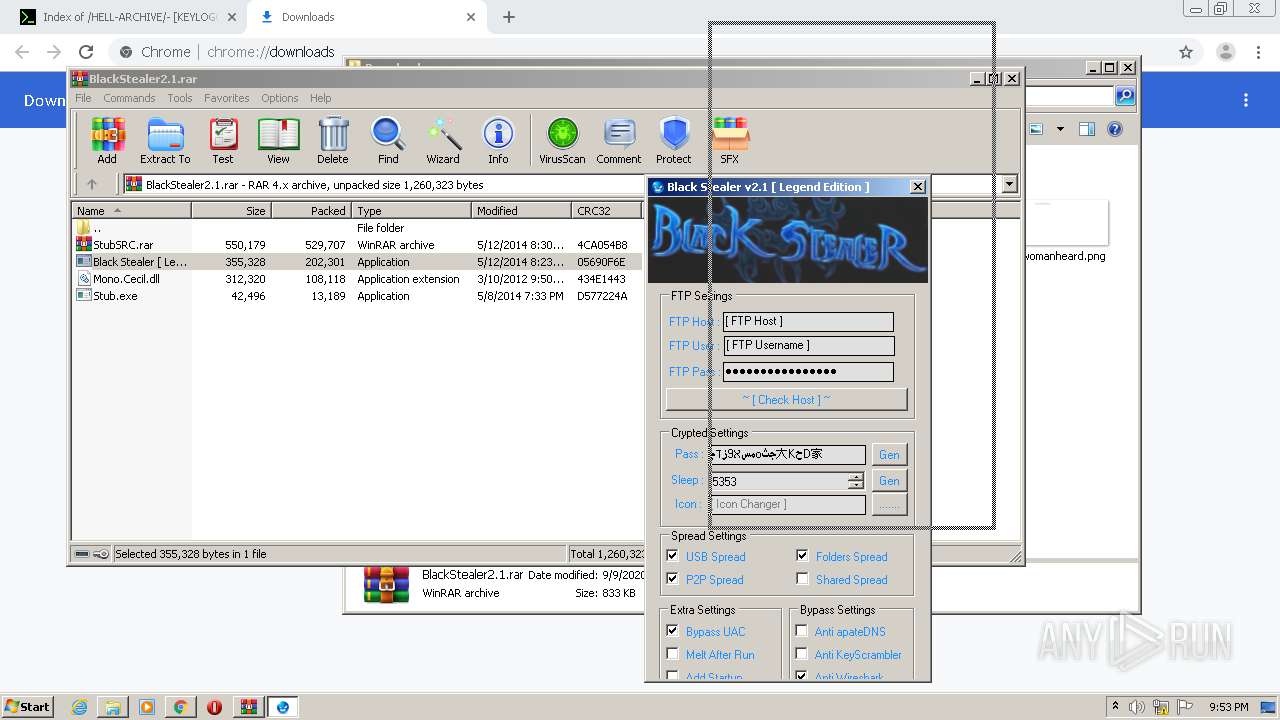Sort archive list by Modified column
This screenshot has width=1280, height=720.
click(521, 210)
